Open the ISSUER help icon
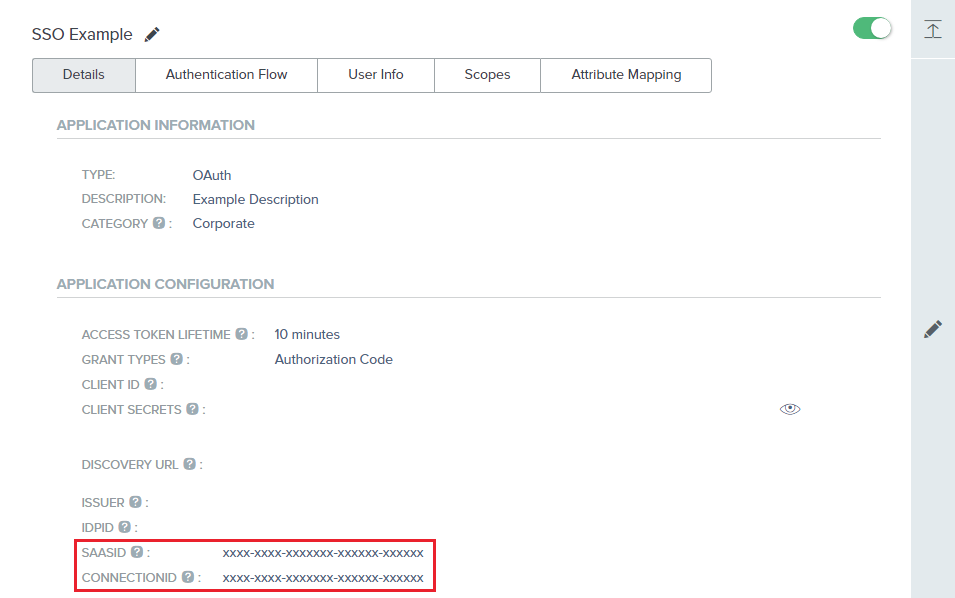Image resolution: width=955 pixels, height=598 pixels. tap(135, 502)
